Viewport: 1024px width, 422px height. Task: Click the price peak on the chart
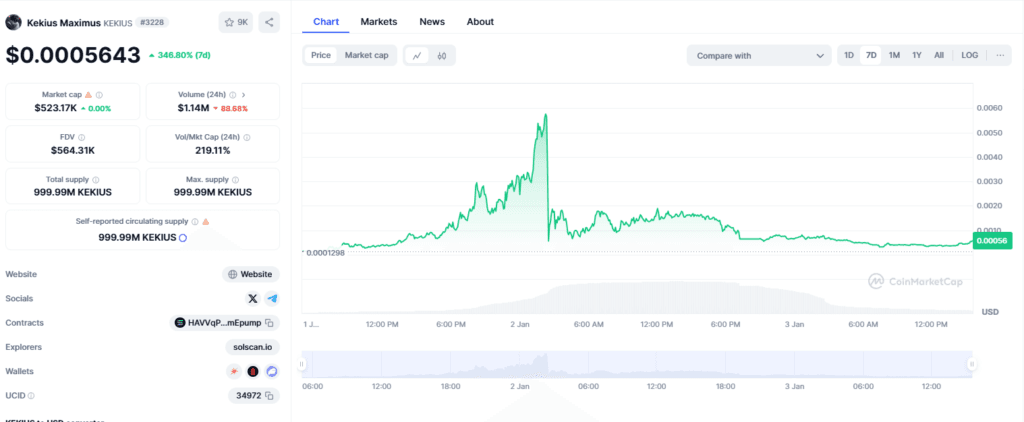pos(545,115)
